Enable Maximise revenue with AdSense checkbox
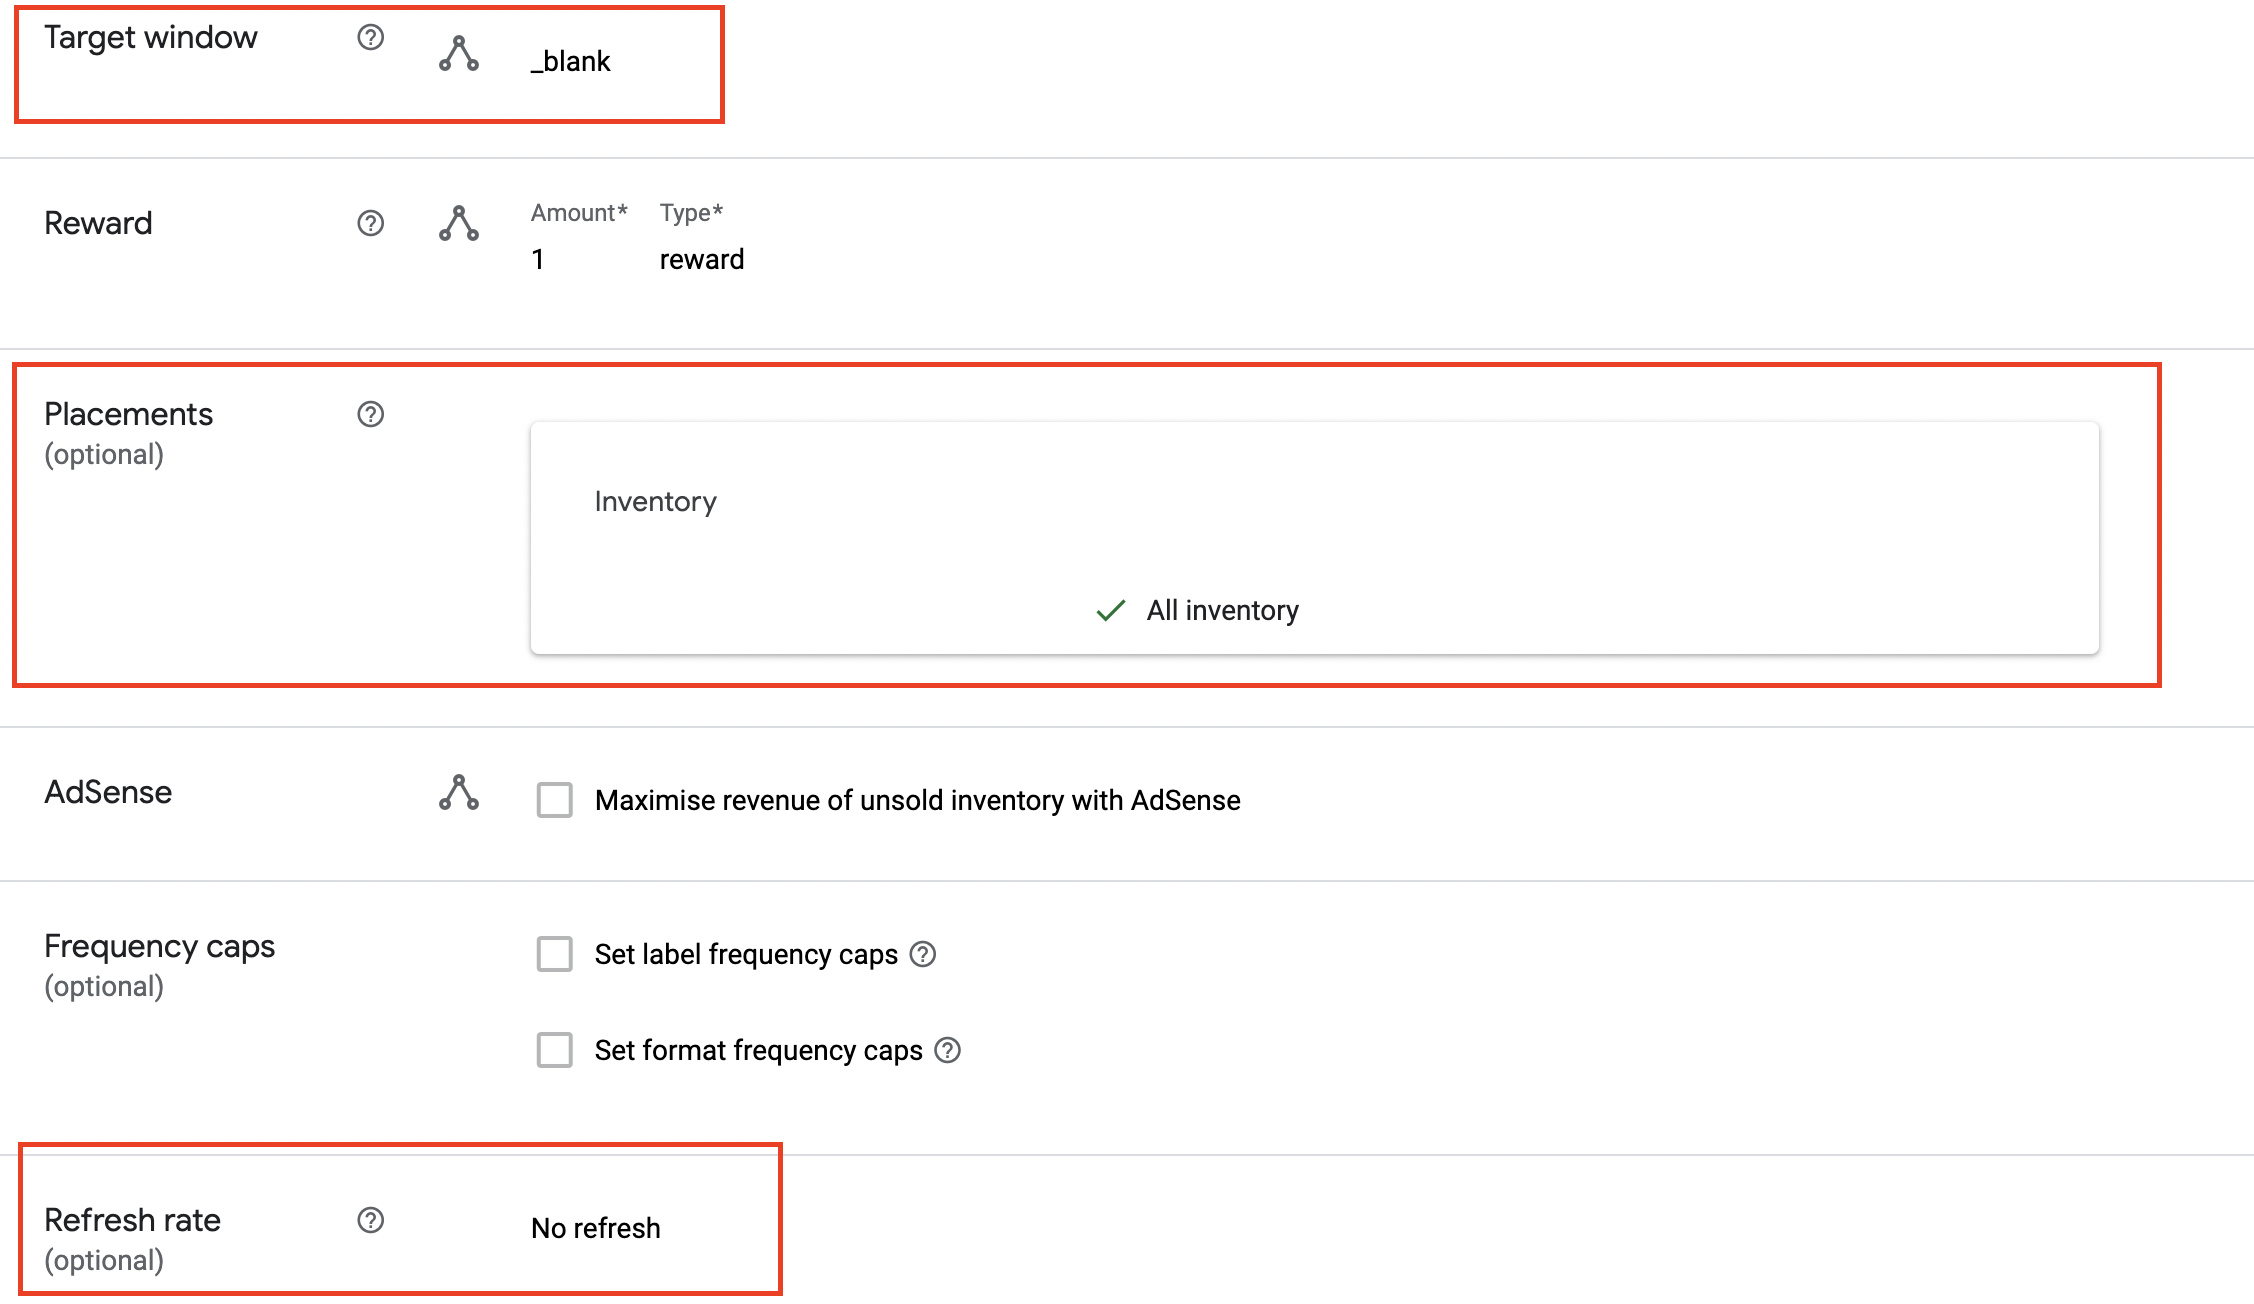 point(555,800)
